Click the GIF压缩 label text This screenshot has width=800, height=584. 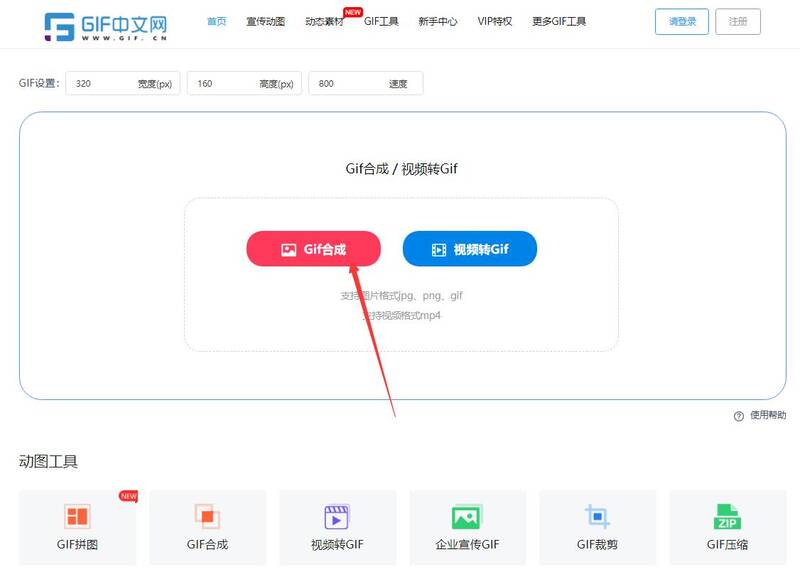[x=728, y=545]
